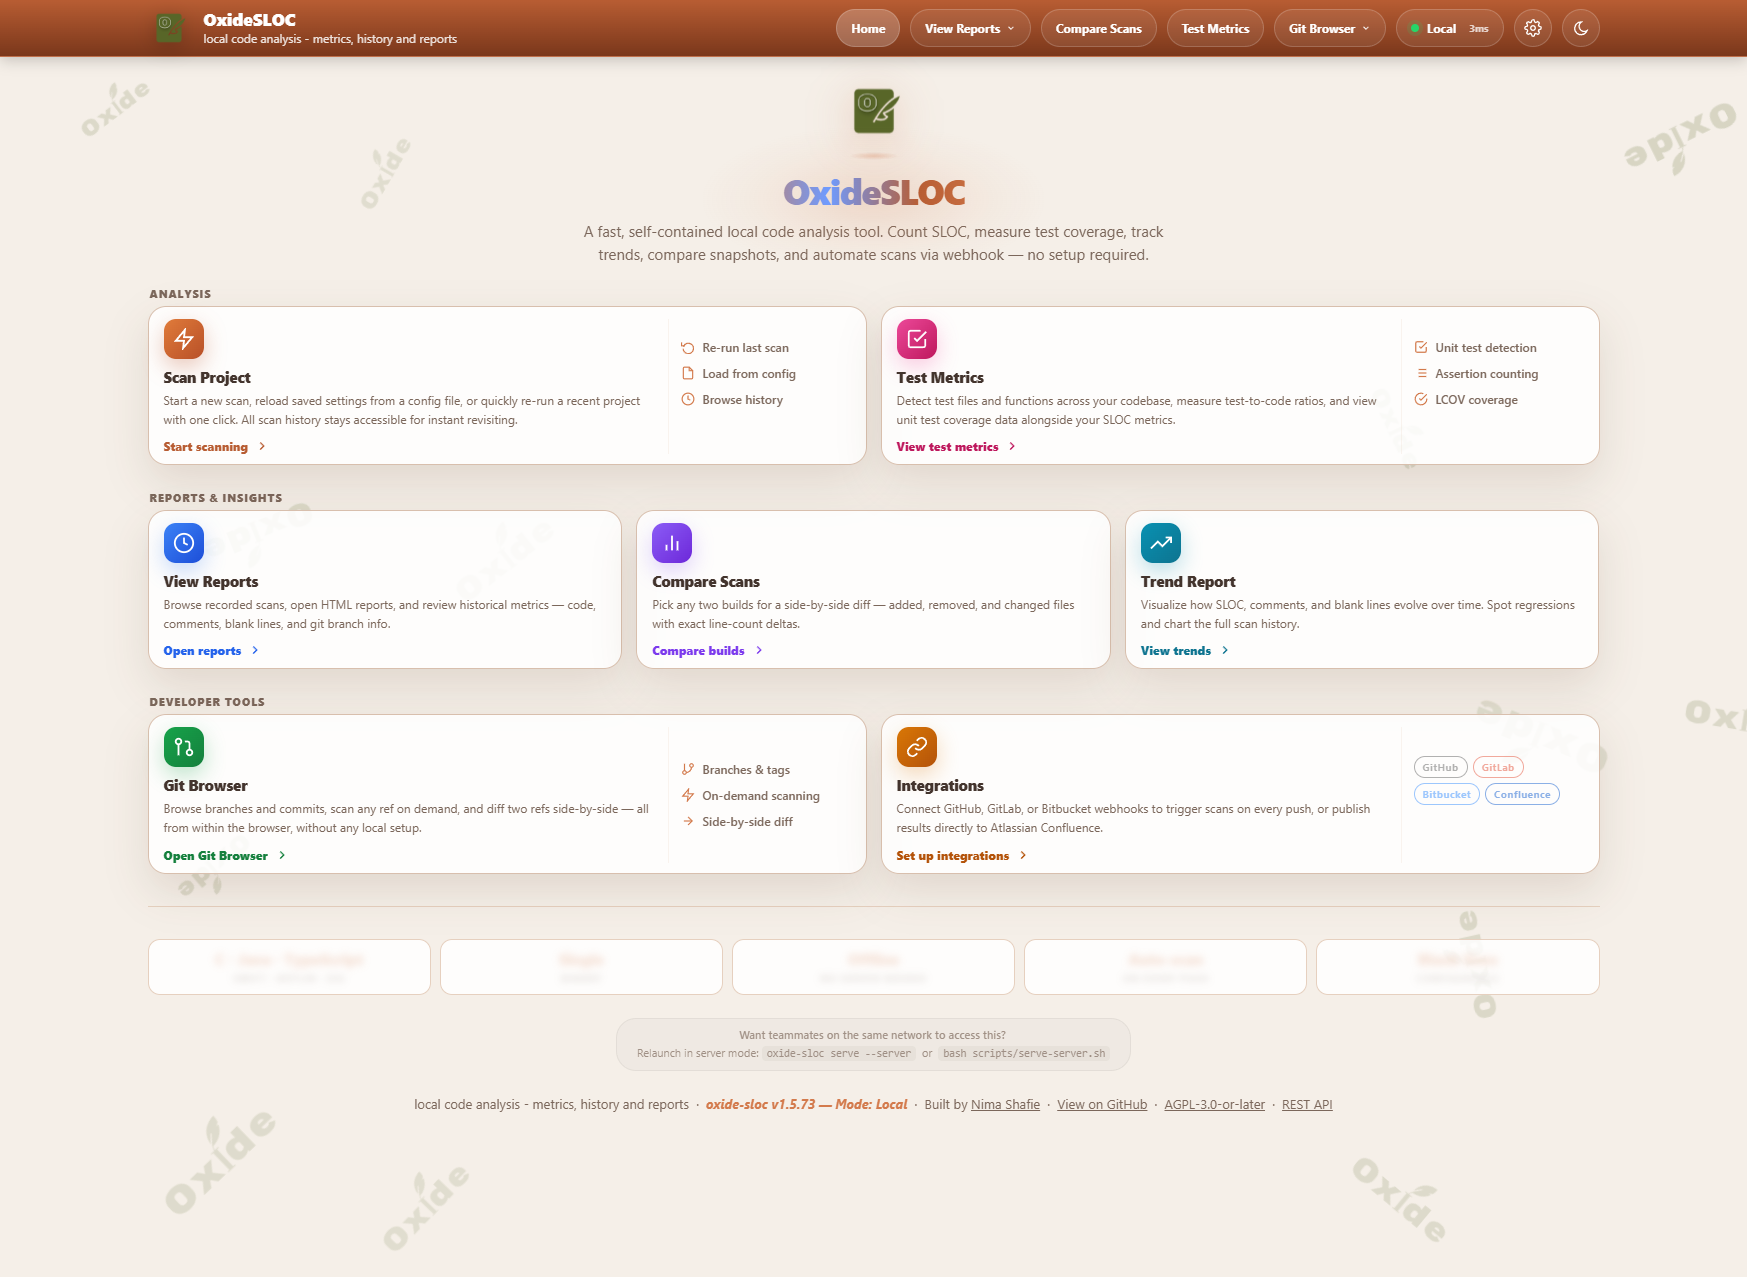Click the Scan Project lightning icon
The image size is (1747, 1277).
(x=184, y=339)
